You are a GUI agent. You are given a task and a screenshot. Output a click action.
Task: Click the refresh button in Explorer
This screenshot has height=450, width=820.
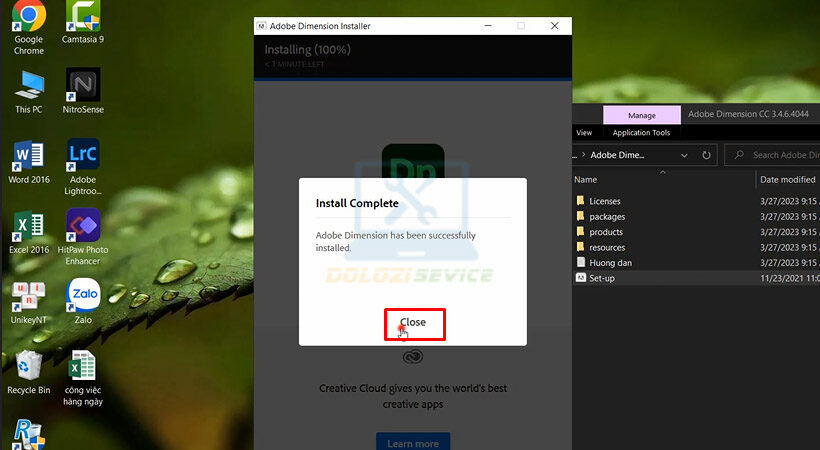coord(706,156)
